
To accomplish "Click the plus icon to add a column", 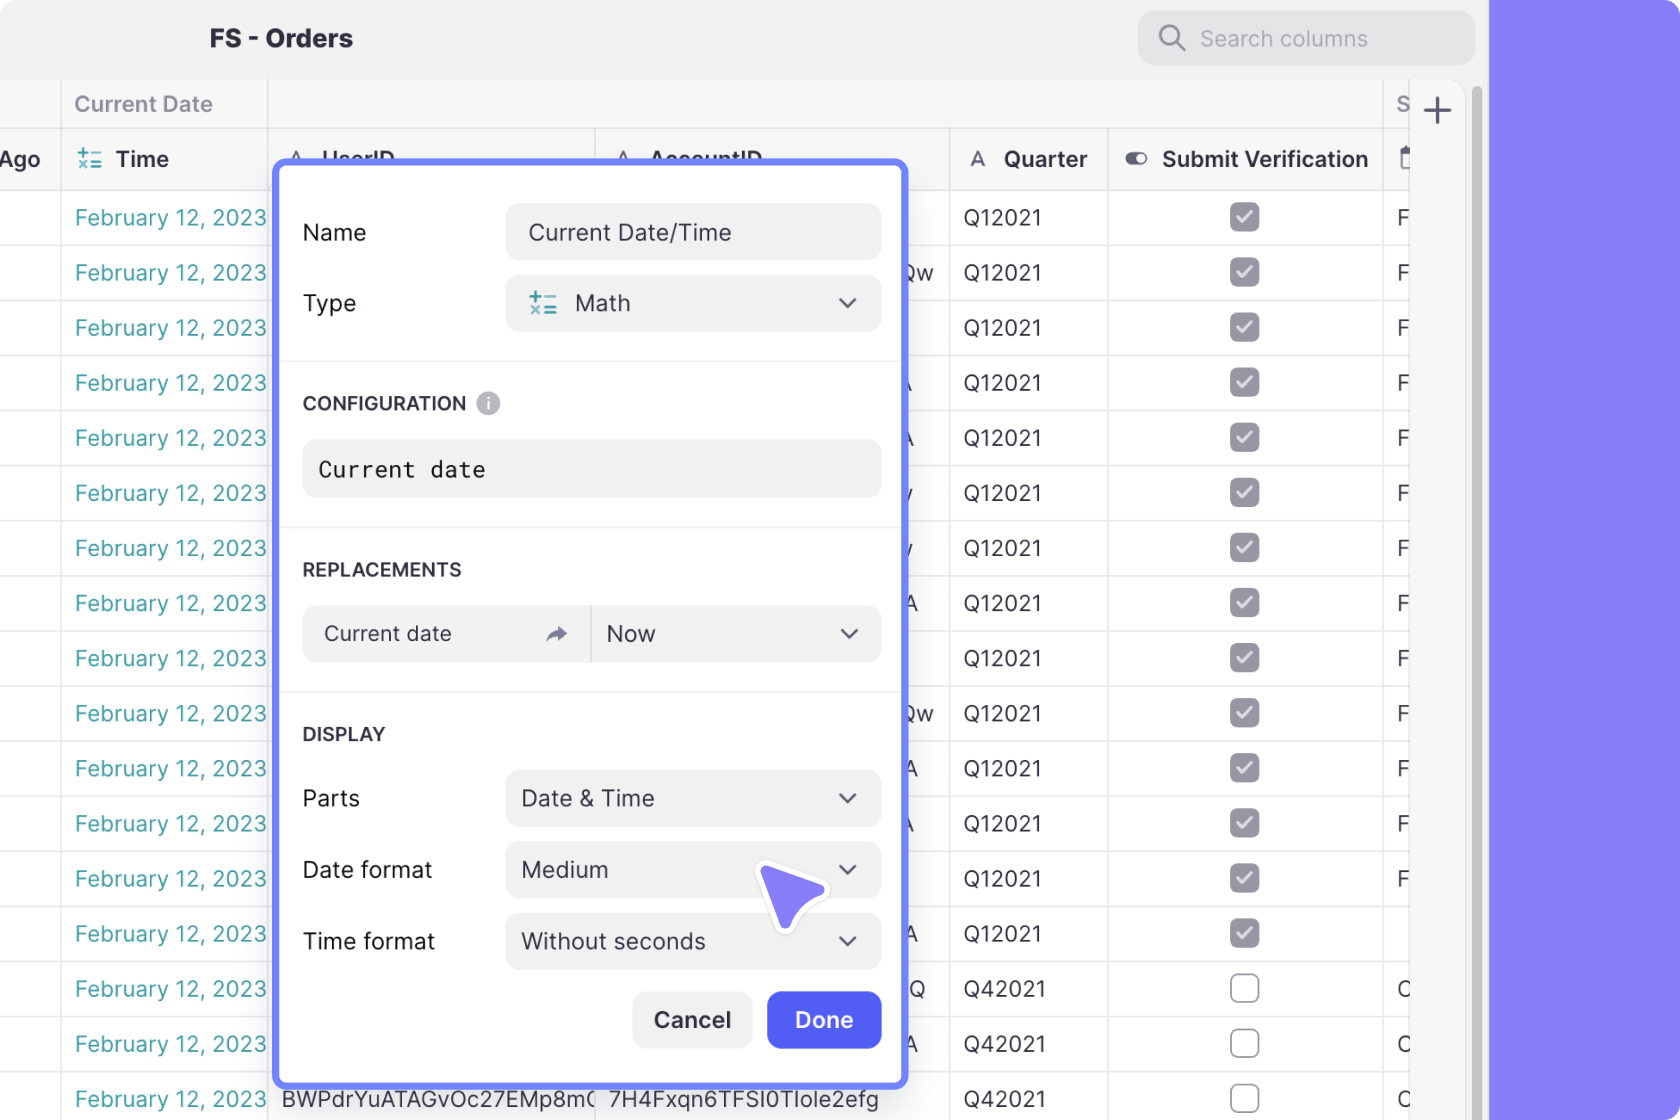I will pyautogui.click(x=1438, y=109).
